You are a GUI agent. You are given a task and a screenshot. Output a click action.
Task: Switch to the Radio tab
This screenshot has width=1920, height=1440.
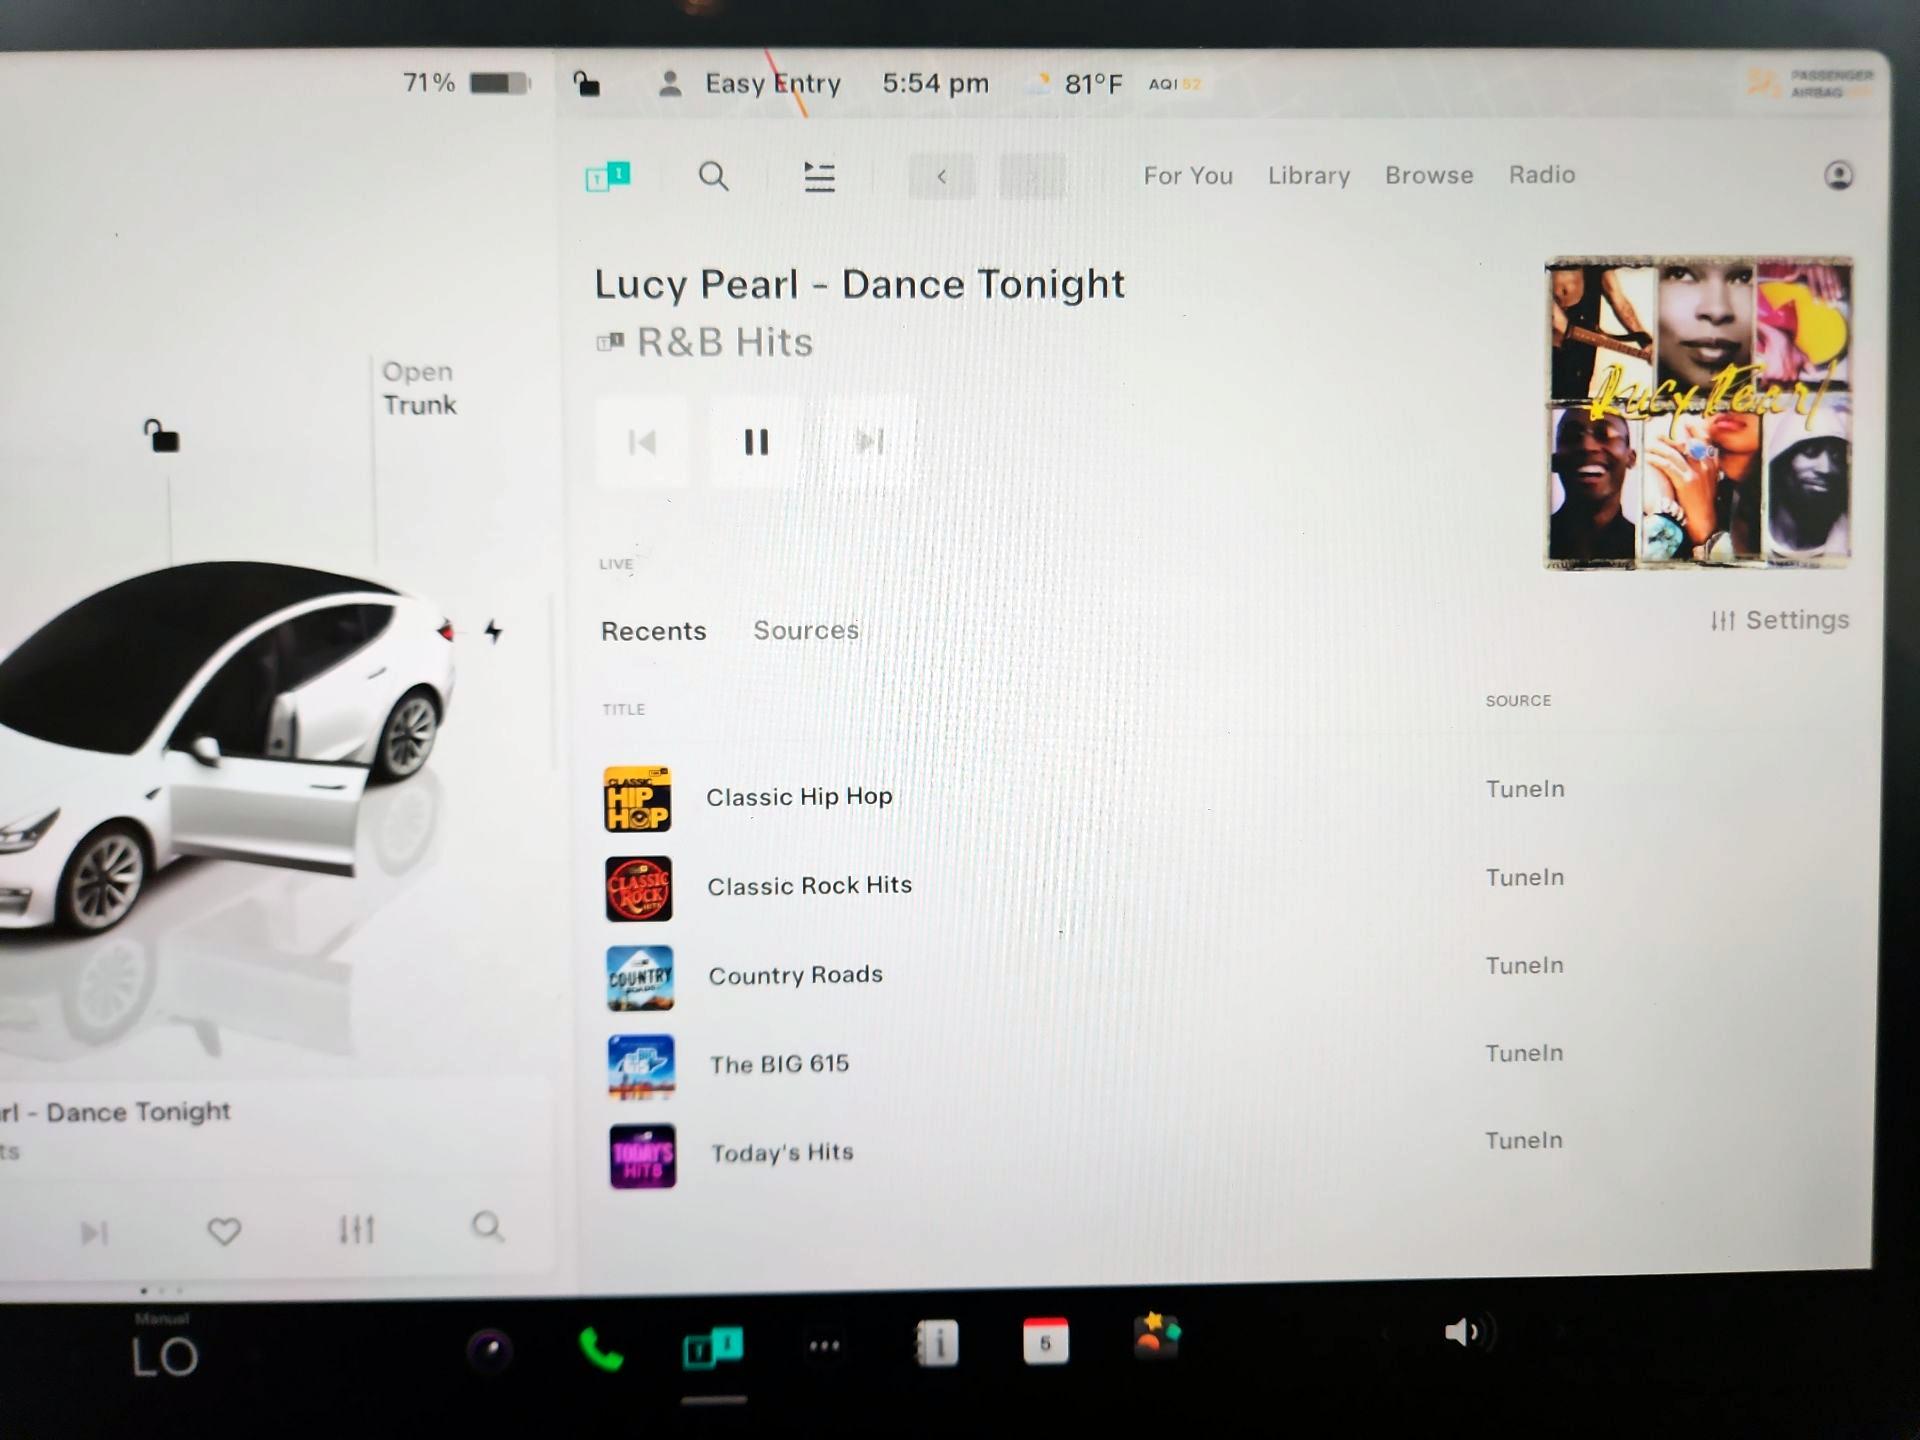click(1542, 175)
